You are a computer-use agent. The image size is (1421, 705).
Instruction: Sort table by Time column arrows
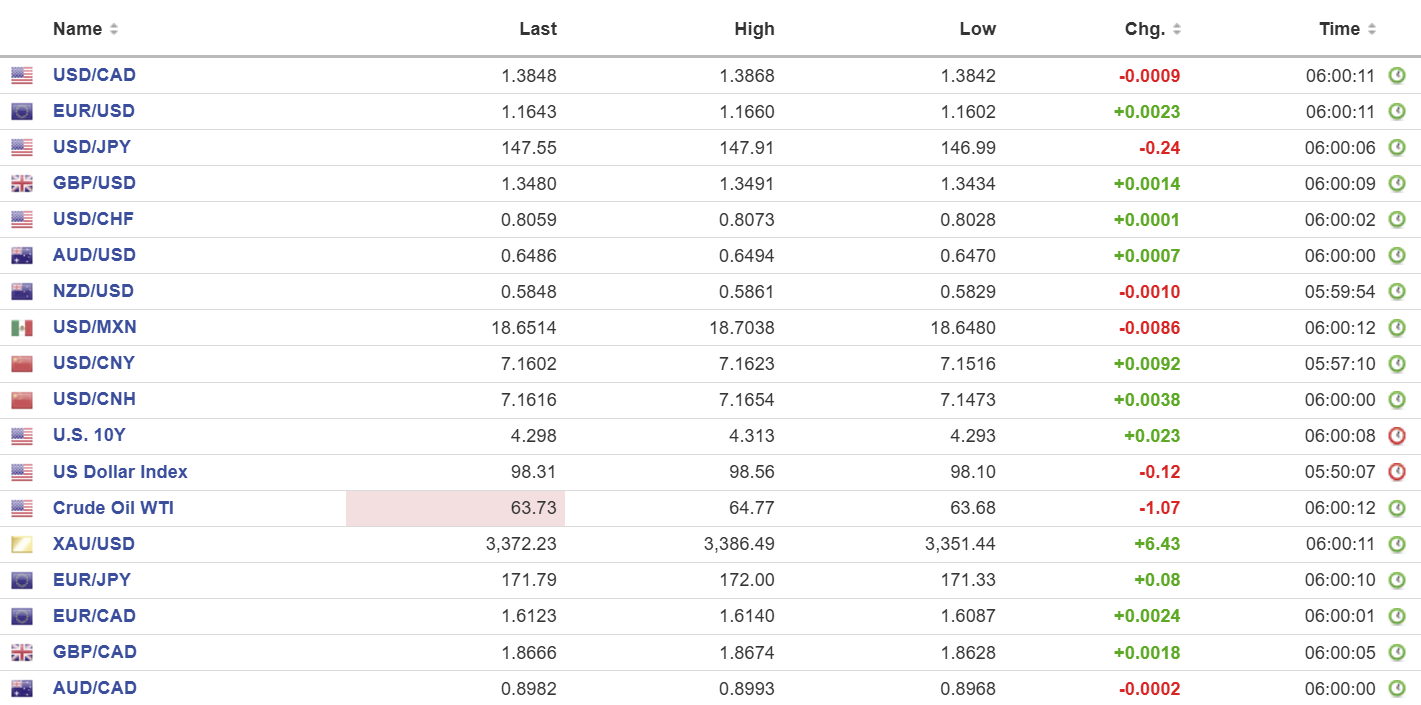click(x=1372, y=30)
